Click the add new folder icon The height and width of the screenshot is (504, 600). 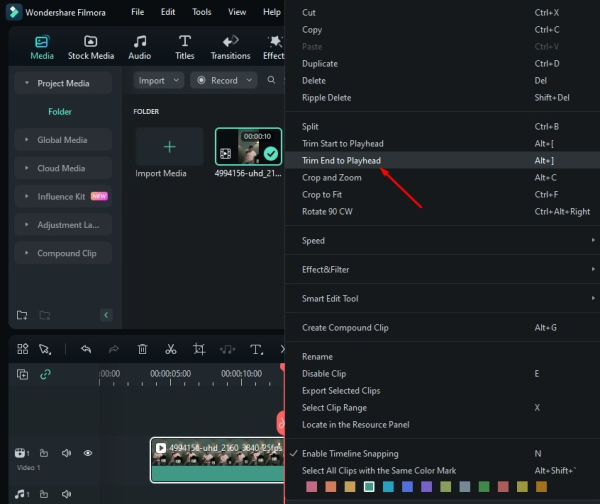pos(22,315)
